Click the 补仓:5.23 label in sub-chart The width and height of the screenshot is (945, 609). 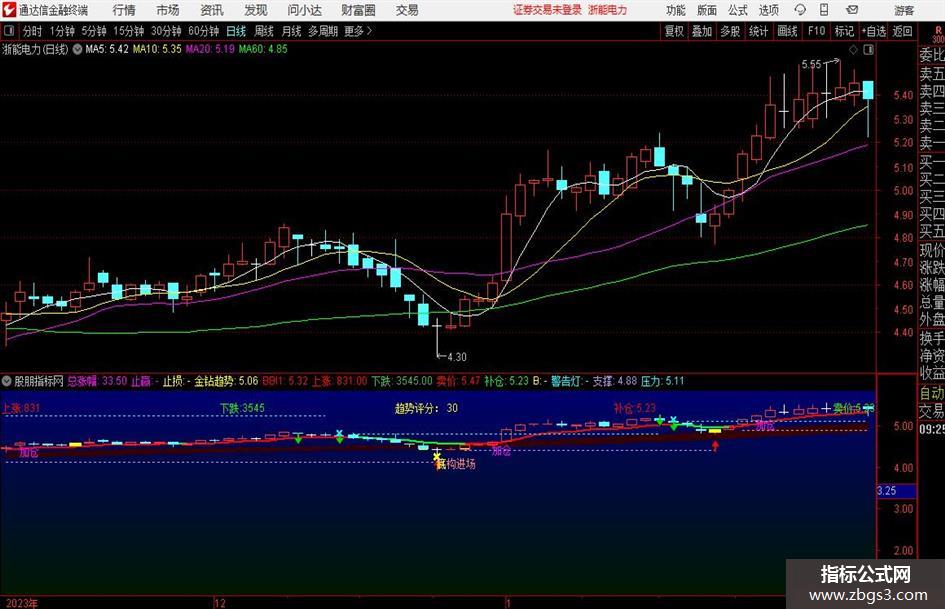point(634,408)
